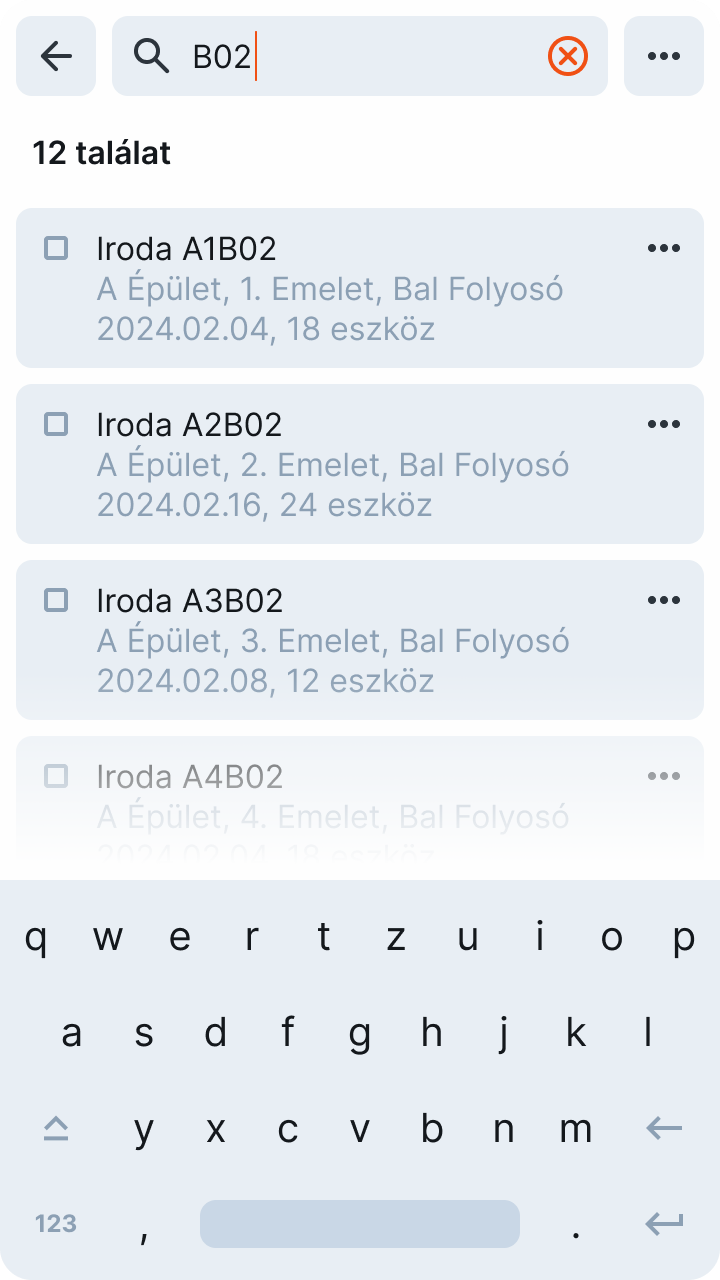Viewport: 720px width, 1280px height.
Task: Open options menu for Iroda A1B02
Action: pyautogui.click(x=664, y=248)
